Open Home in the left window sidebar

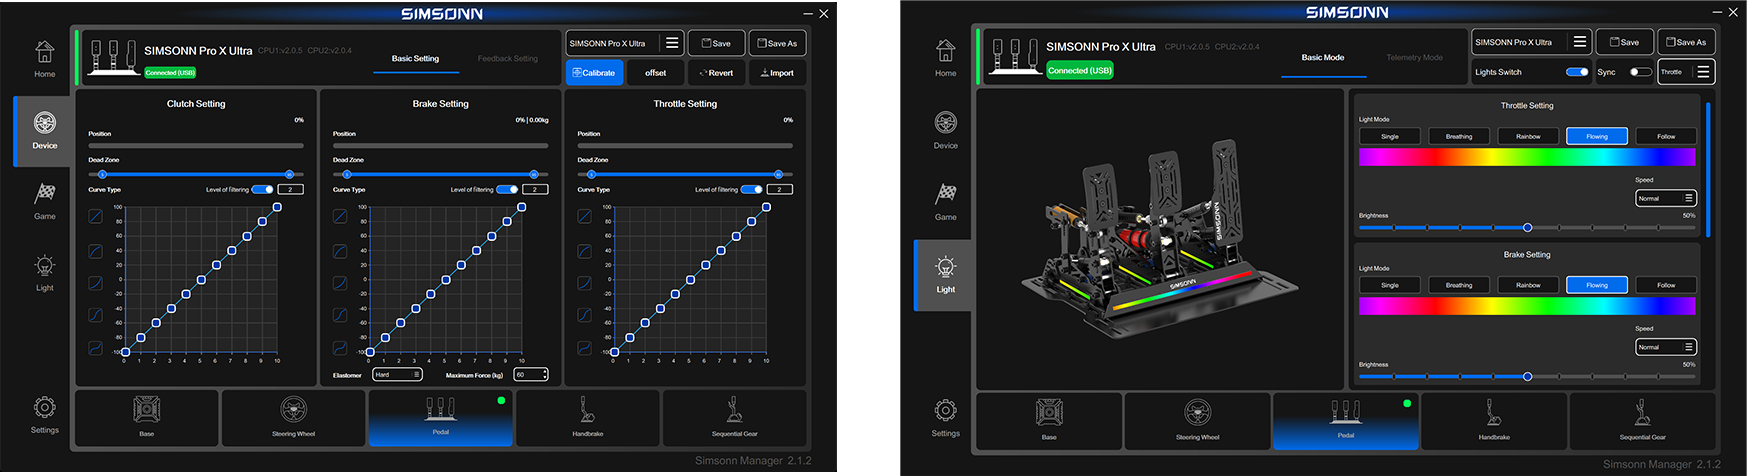click(x=44, y=58)
